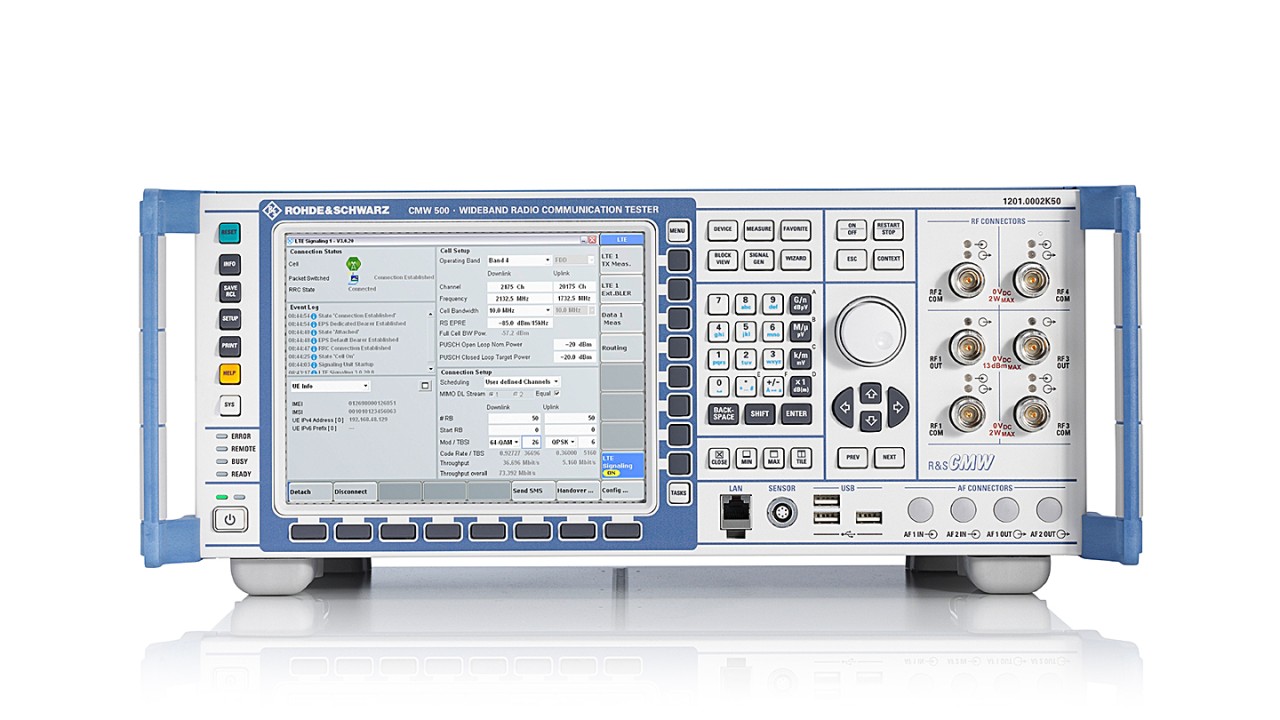The width and height of the screenshot is (1280, 720).
Task: Click the +/- sign key
Action: 773,385
